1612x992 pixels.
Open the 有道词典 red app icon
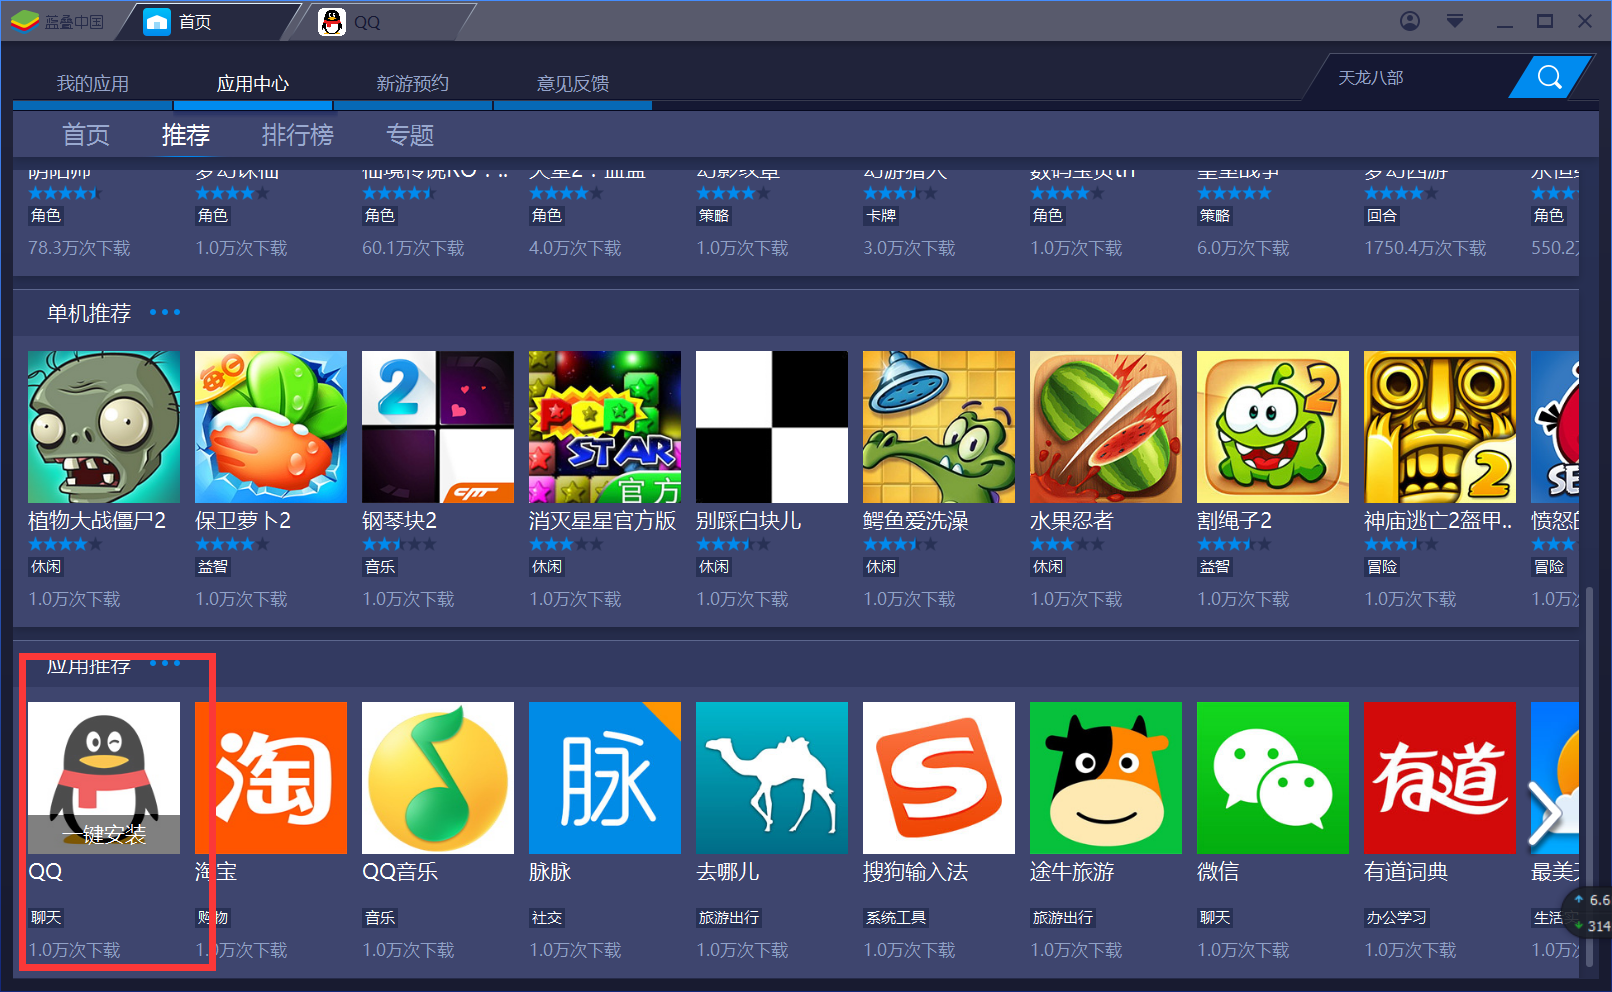click(x=1440, y=778)
